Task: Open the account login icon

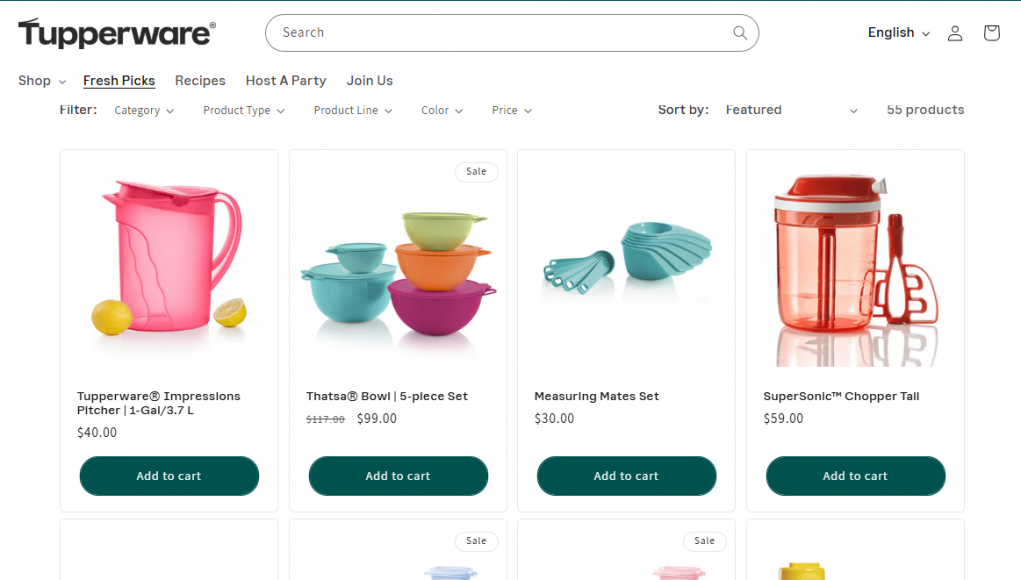Action: (955, 33)
